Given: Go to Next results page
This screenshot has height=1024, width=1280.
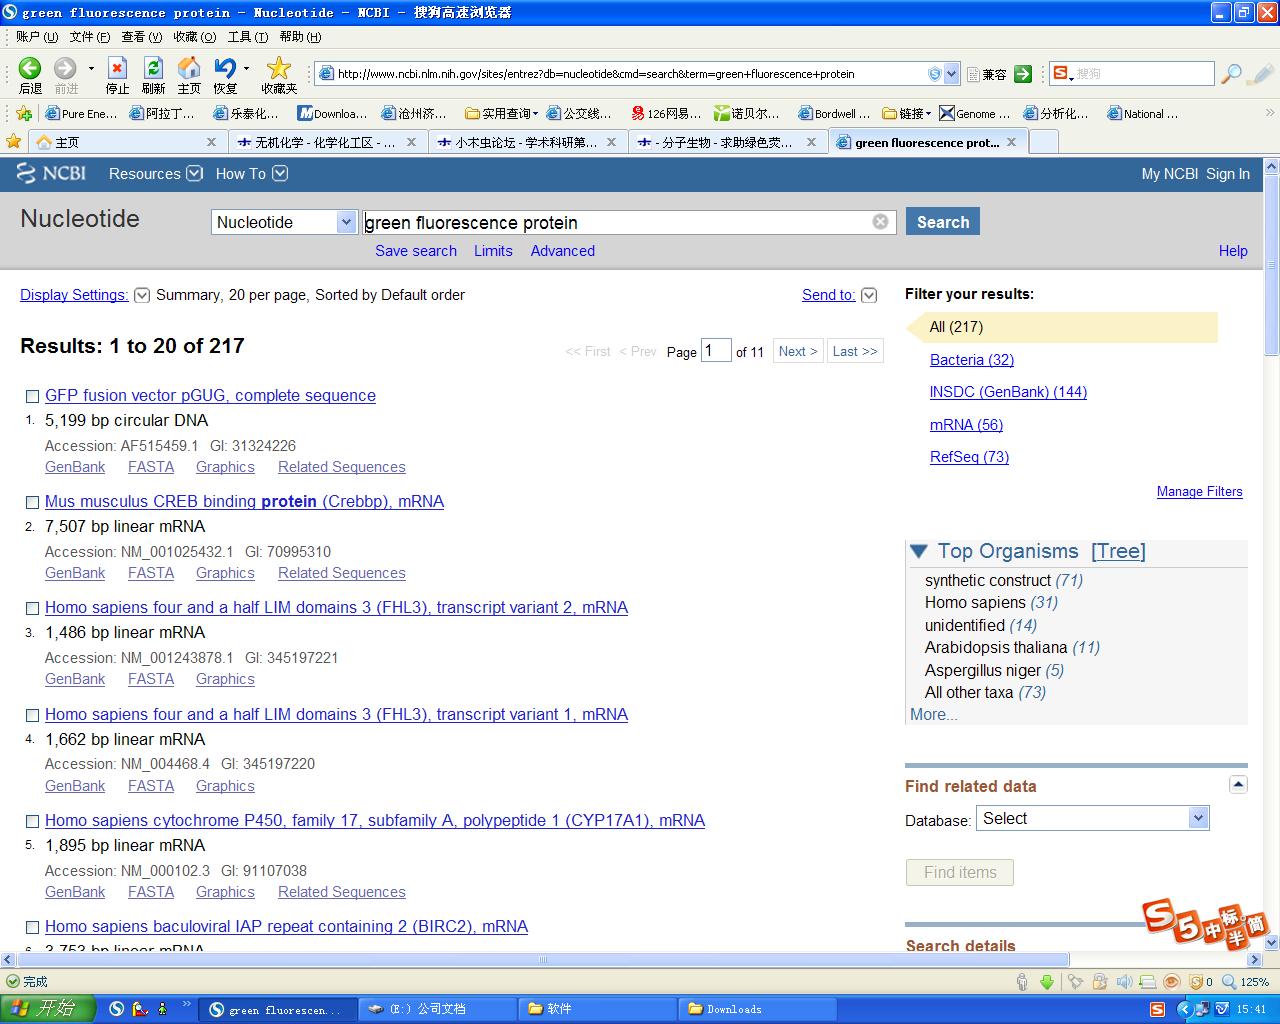Looking at the screenshot, I should pos(798,351).
